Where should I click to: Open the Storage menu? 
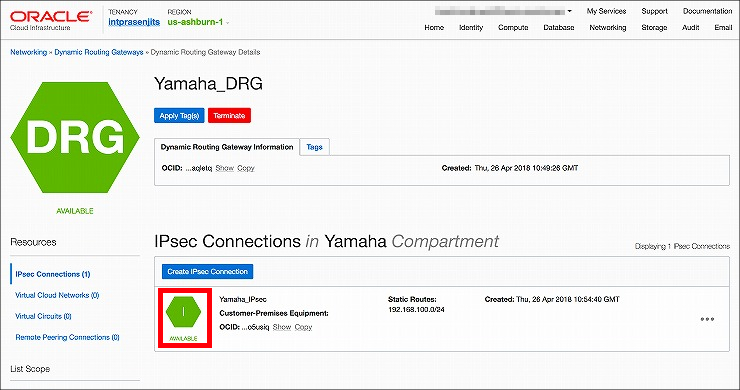(x=654, y=27)
